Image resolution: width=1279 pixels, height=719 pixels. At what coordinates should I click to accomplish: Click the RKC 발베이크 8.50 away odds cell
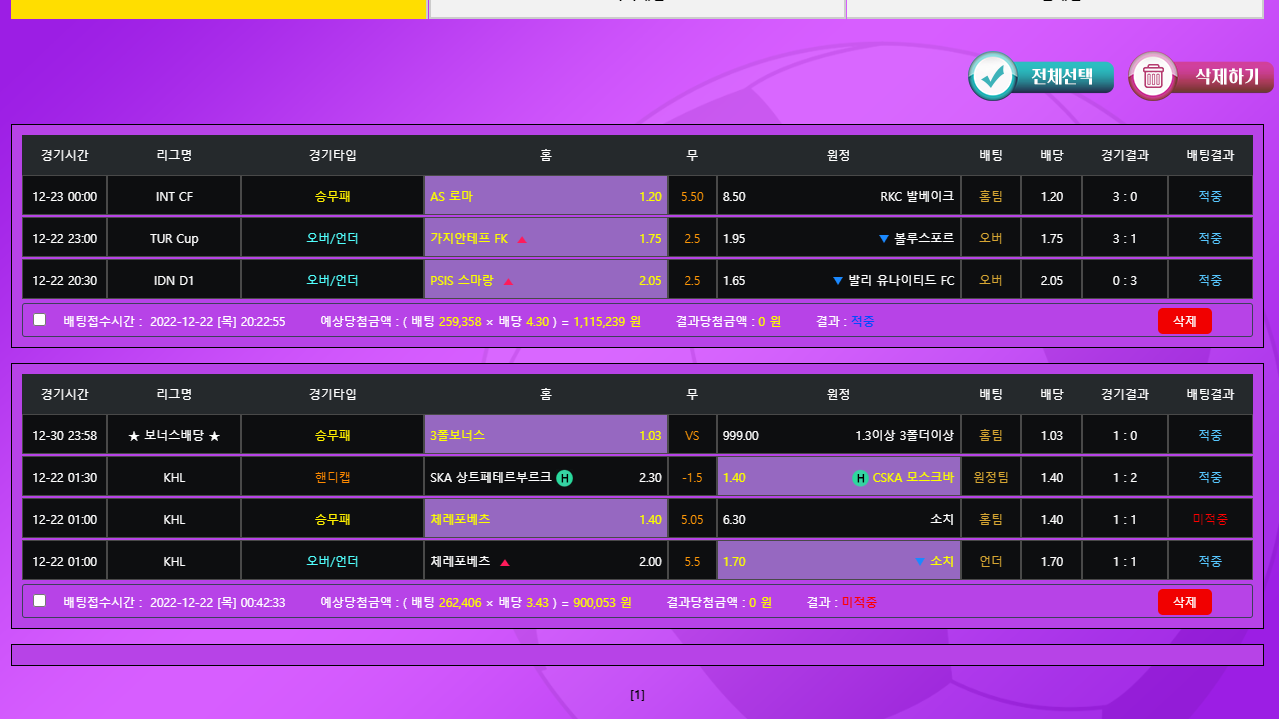(x=838, y=197)
